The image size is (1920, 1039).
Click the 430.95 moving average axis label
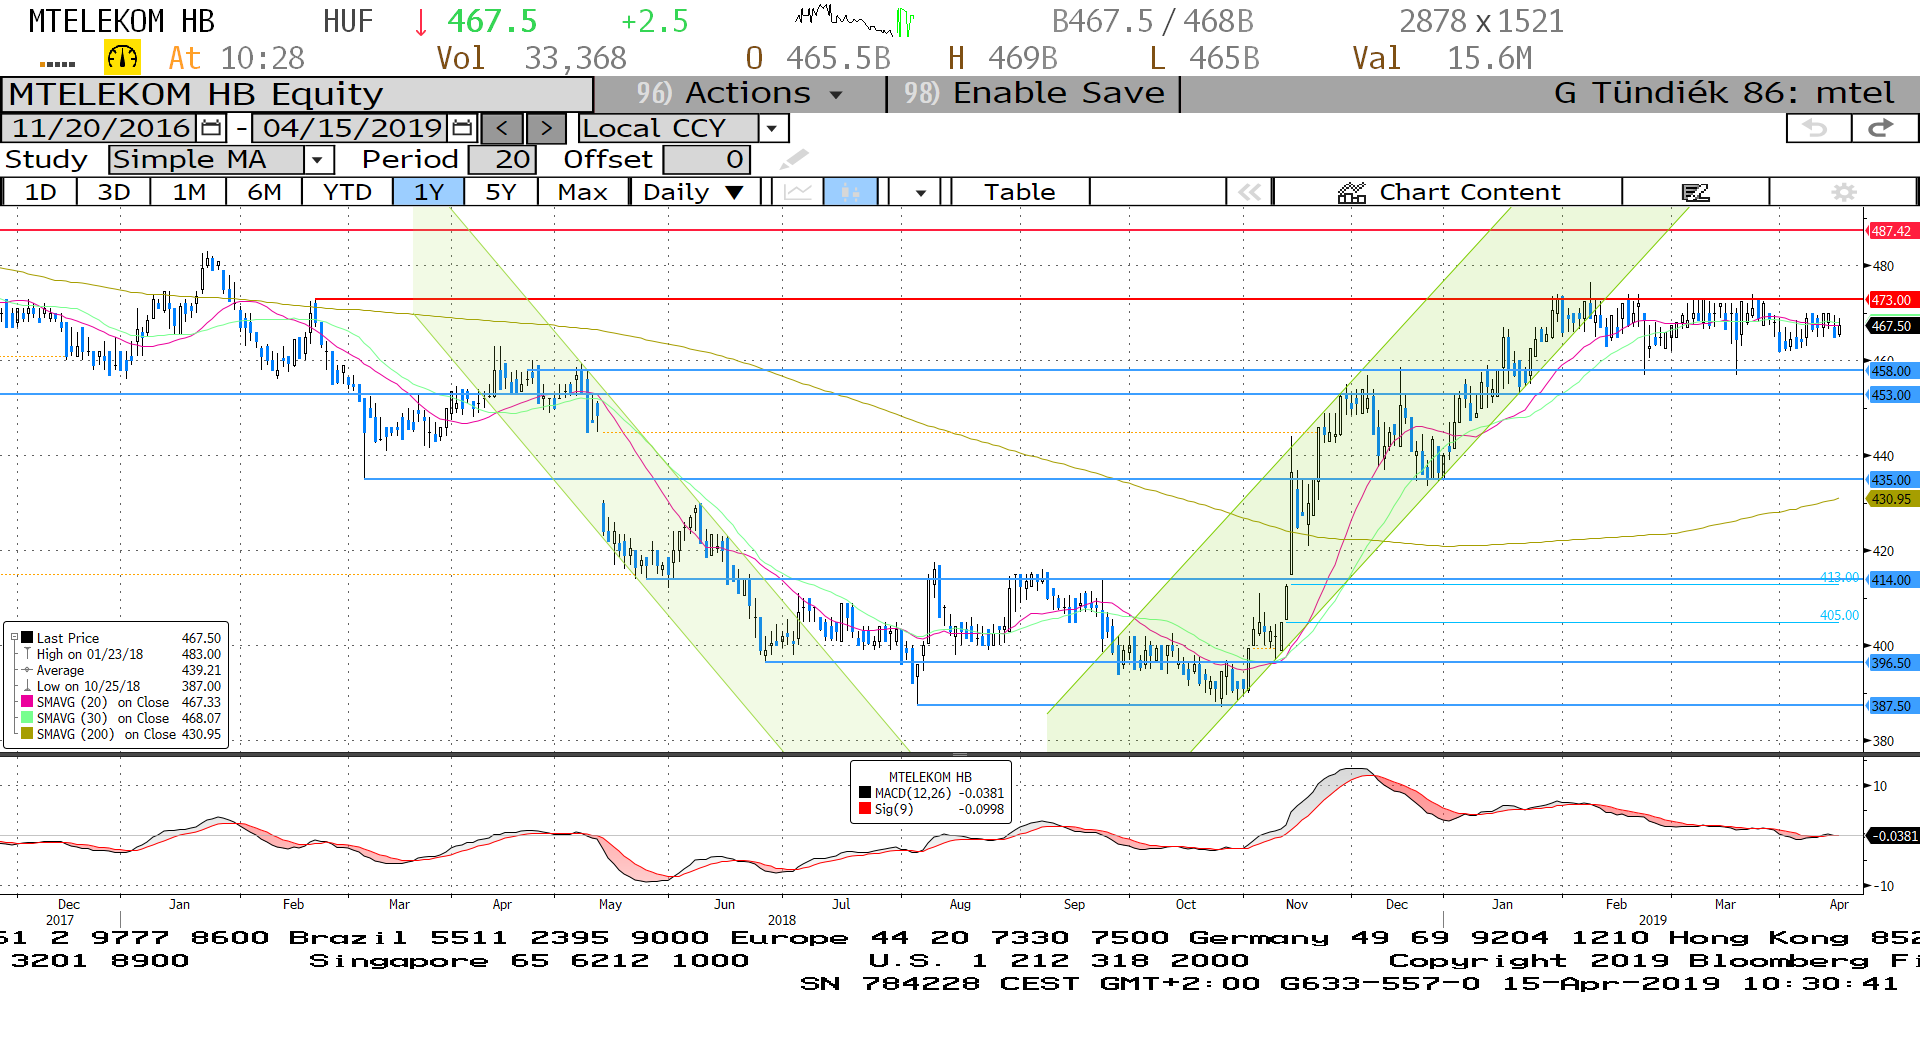[1891, 499]
